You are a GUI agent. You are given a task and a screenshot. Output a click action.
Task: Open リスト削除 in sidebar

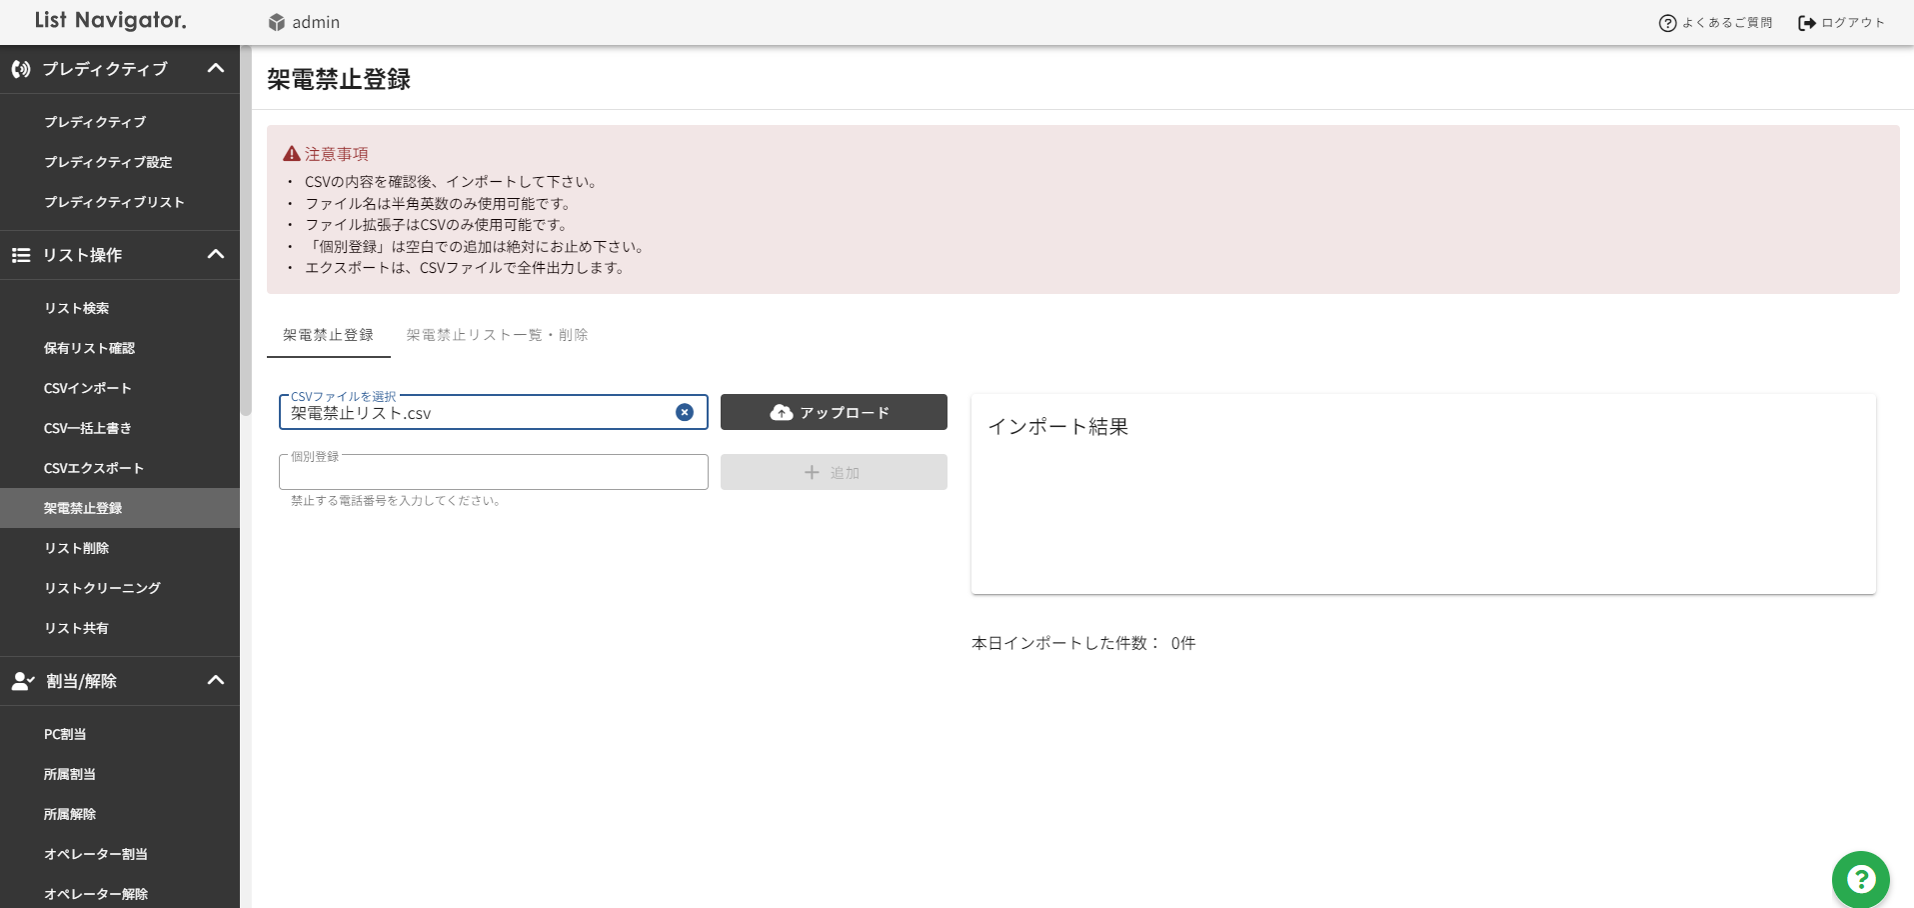(x=120, y=548)
